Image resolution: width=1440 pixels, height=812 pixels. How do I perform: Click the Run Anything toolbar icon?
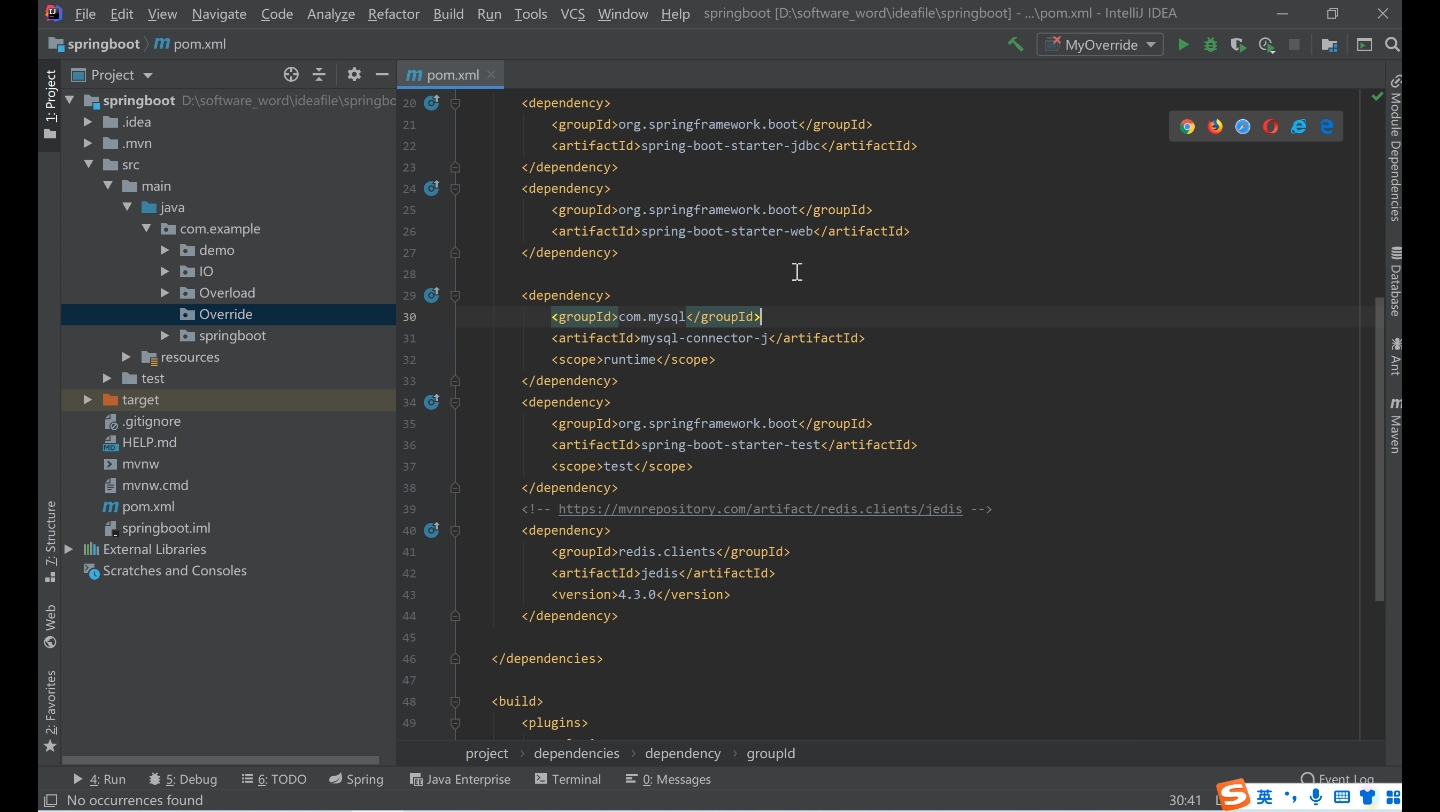(x=1364, y=44)
